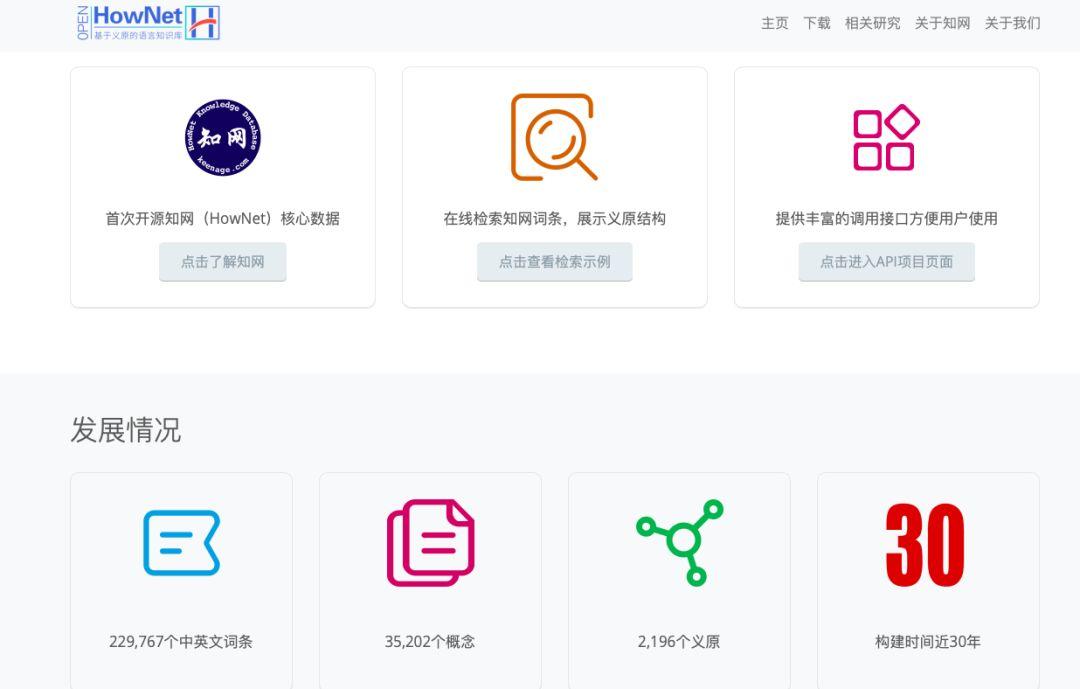Image resolution: width=1080 pixels, height=689 pixels.
Task: Click the text 首次开源知网（HowNet）核心数据
Action: coord(222,219)
